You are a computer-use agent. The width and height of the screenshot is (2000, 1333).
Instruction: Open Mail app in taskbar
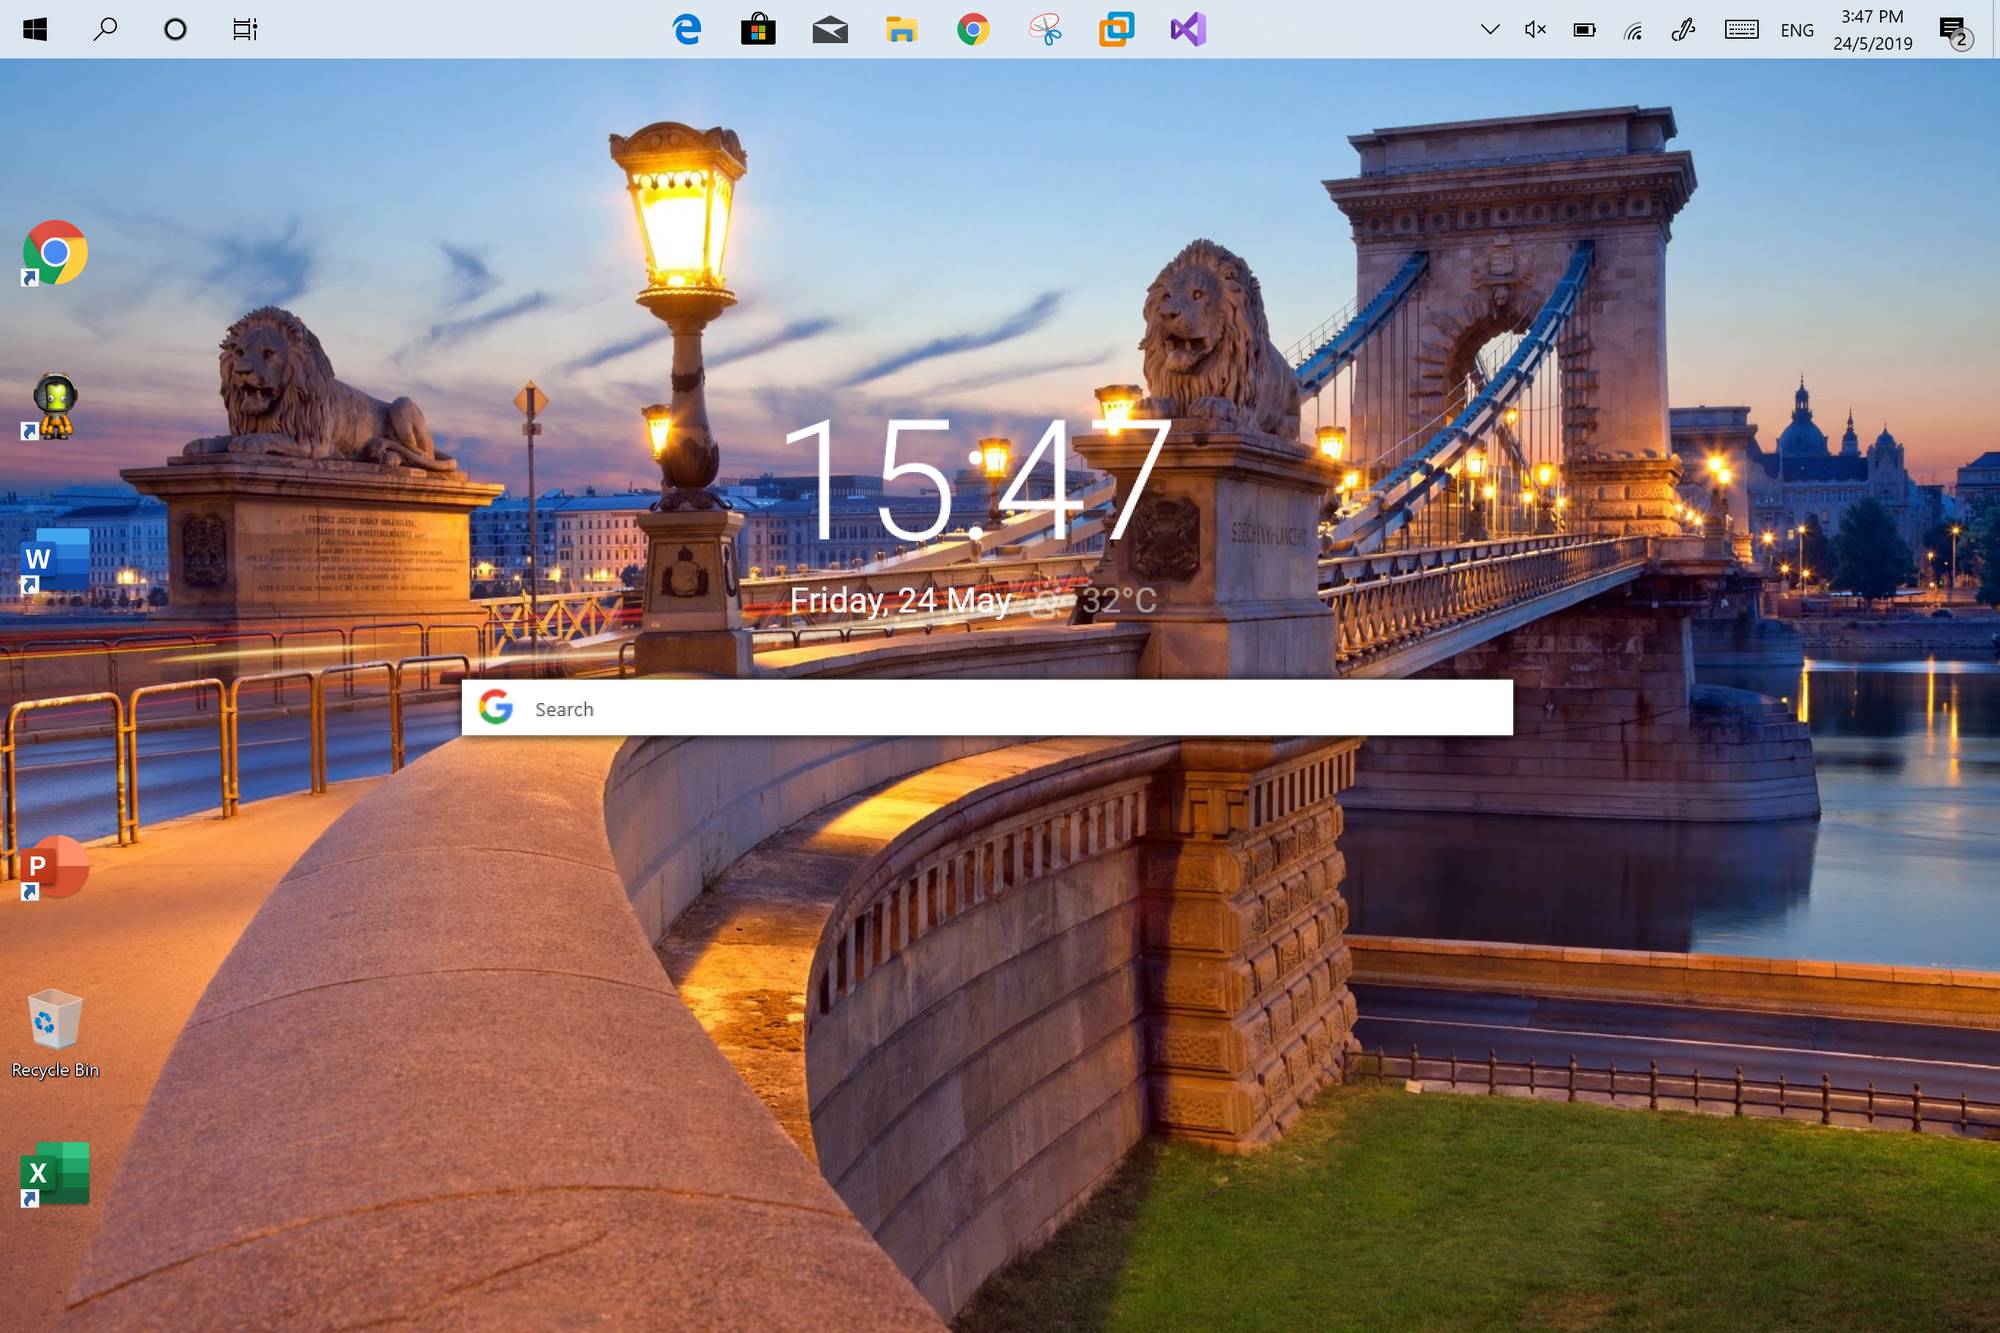point(830,30)
